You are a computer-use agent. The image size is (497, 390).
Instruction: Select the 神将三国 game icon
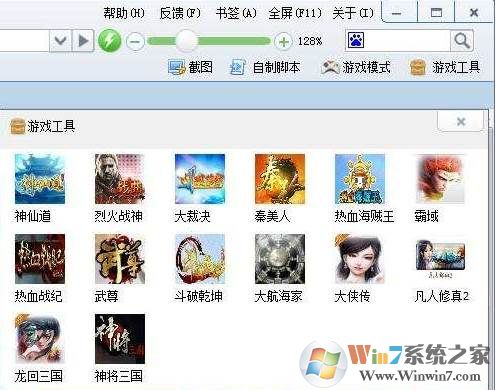point(120,339)
